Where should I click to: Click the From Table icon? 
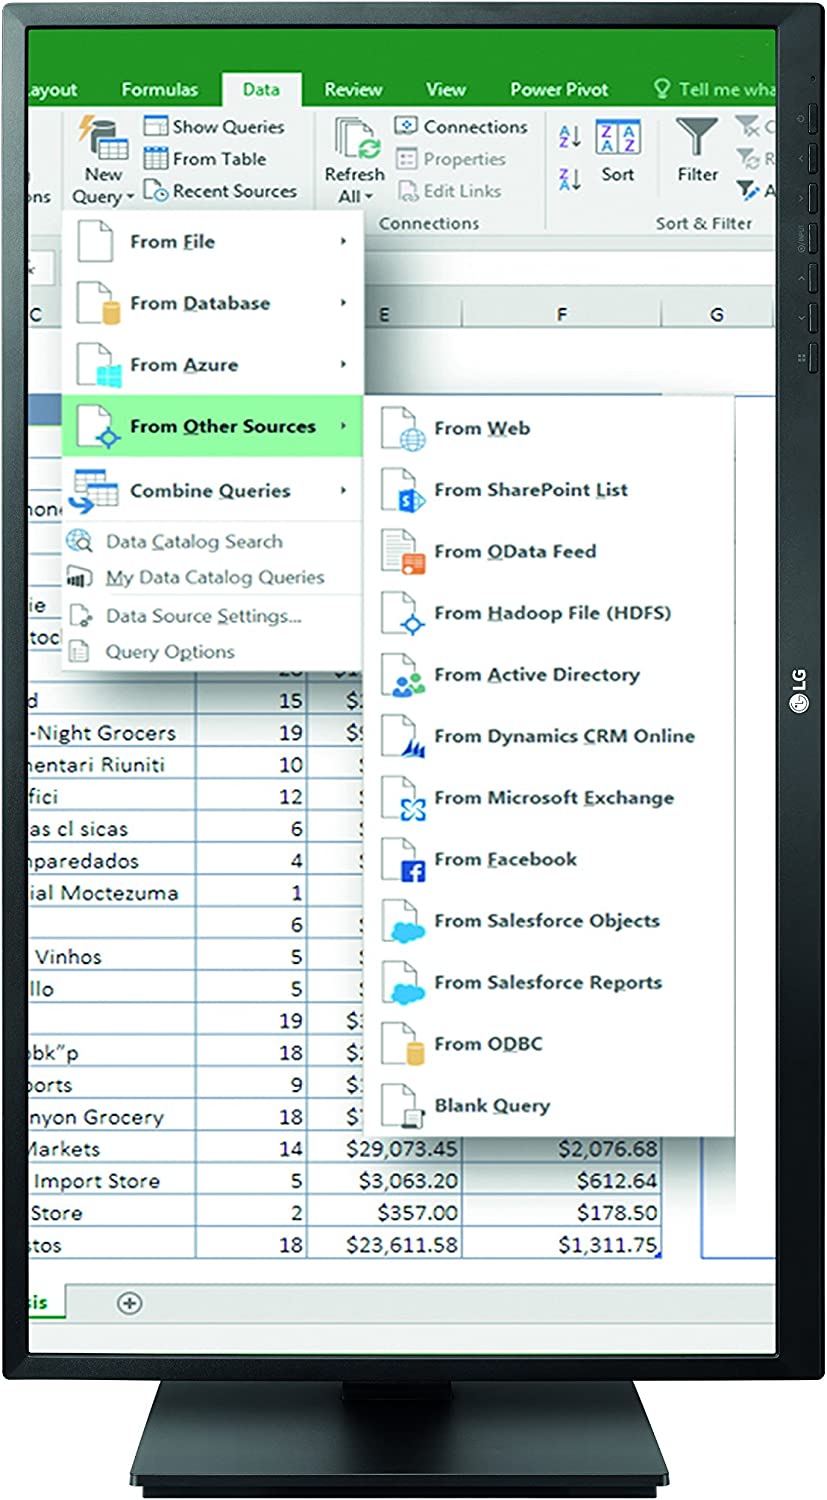tap(155, 159)
